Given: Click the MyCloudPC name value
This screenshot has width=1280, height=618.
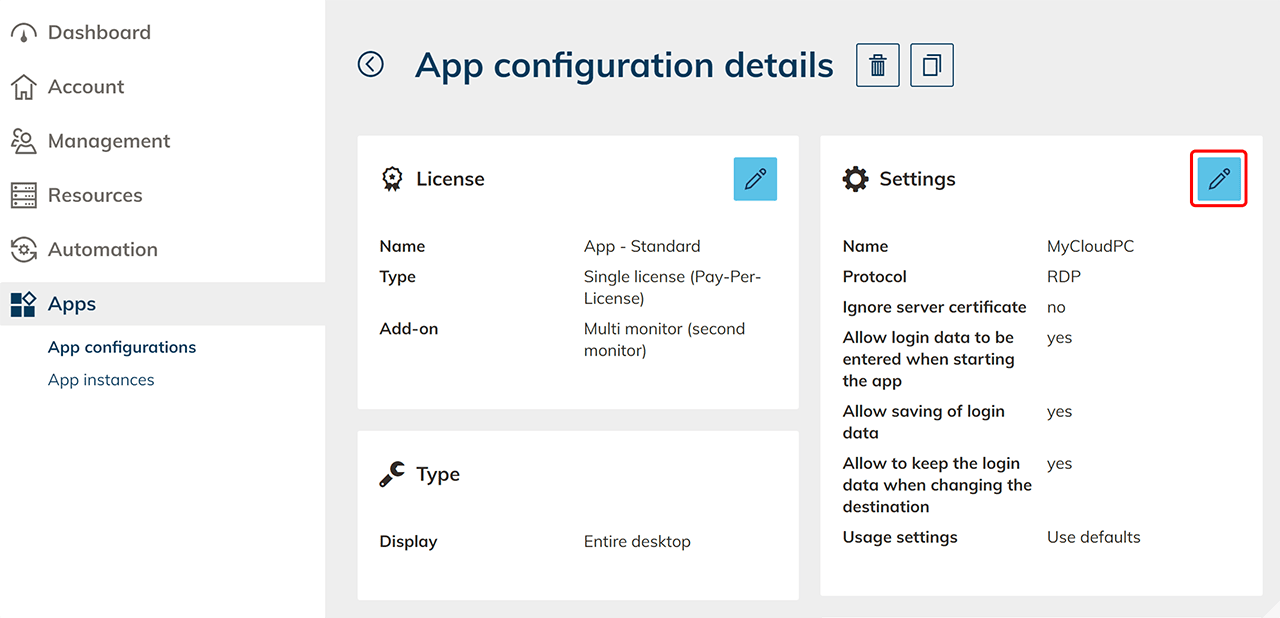Looking at the screenshot, I should (x=1090, y=246).
